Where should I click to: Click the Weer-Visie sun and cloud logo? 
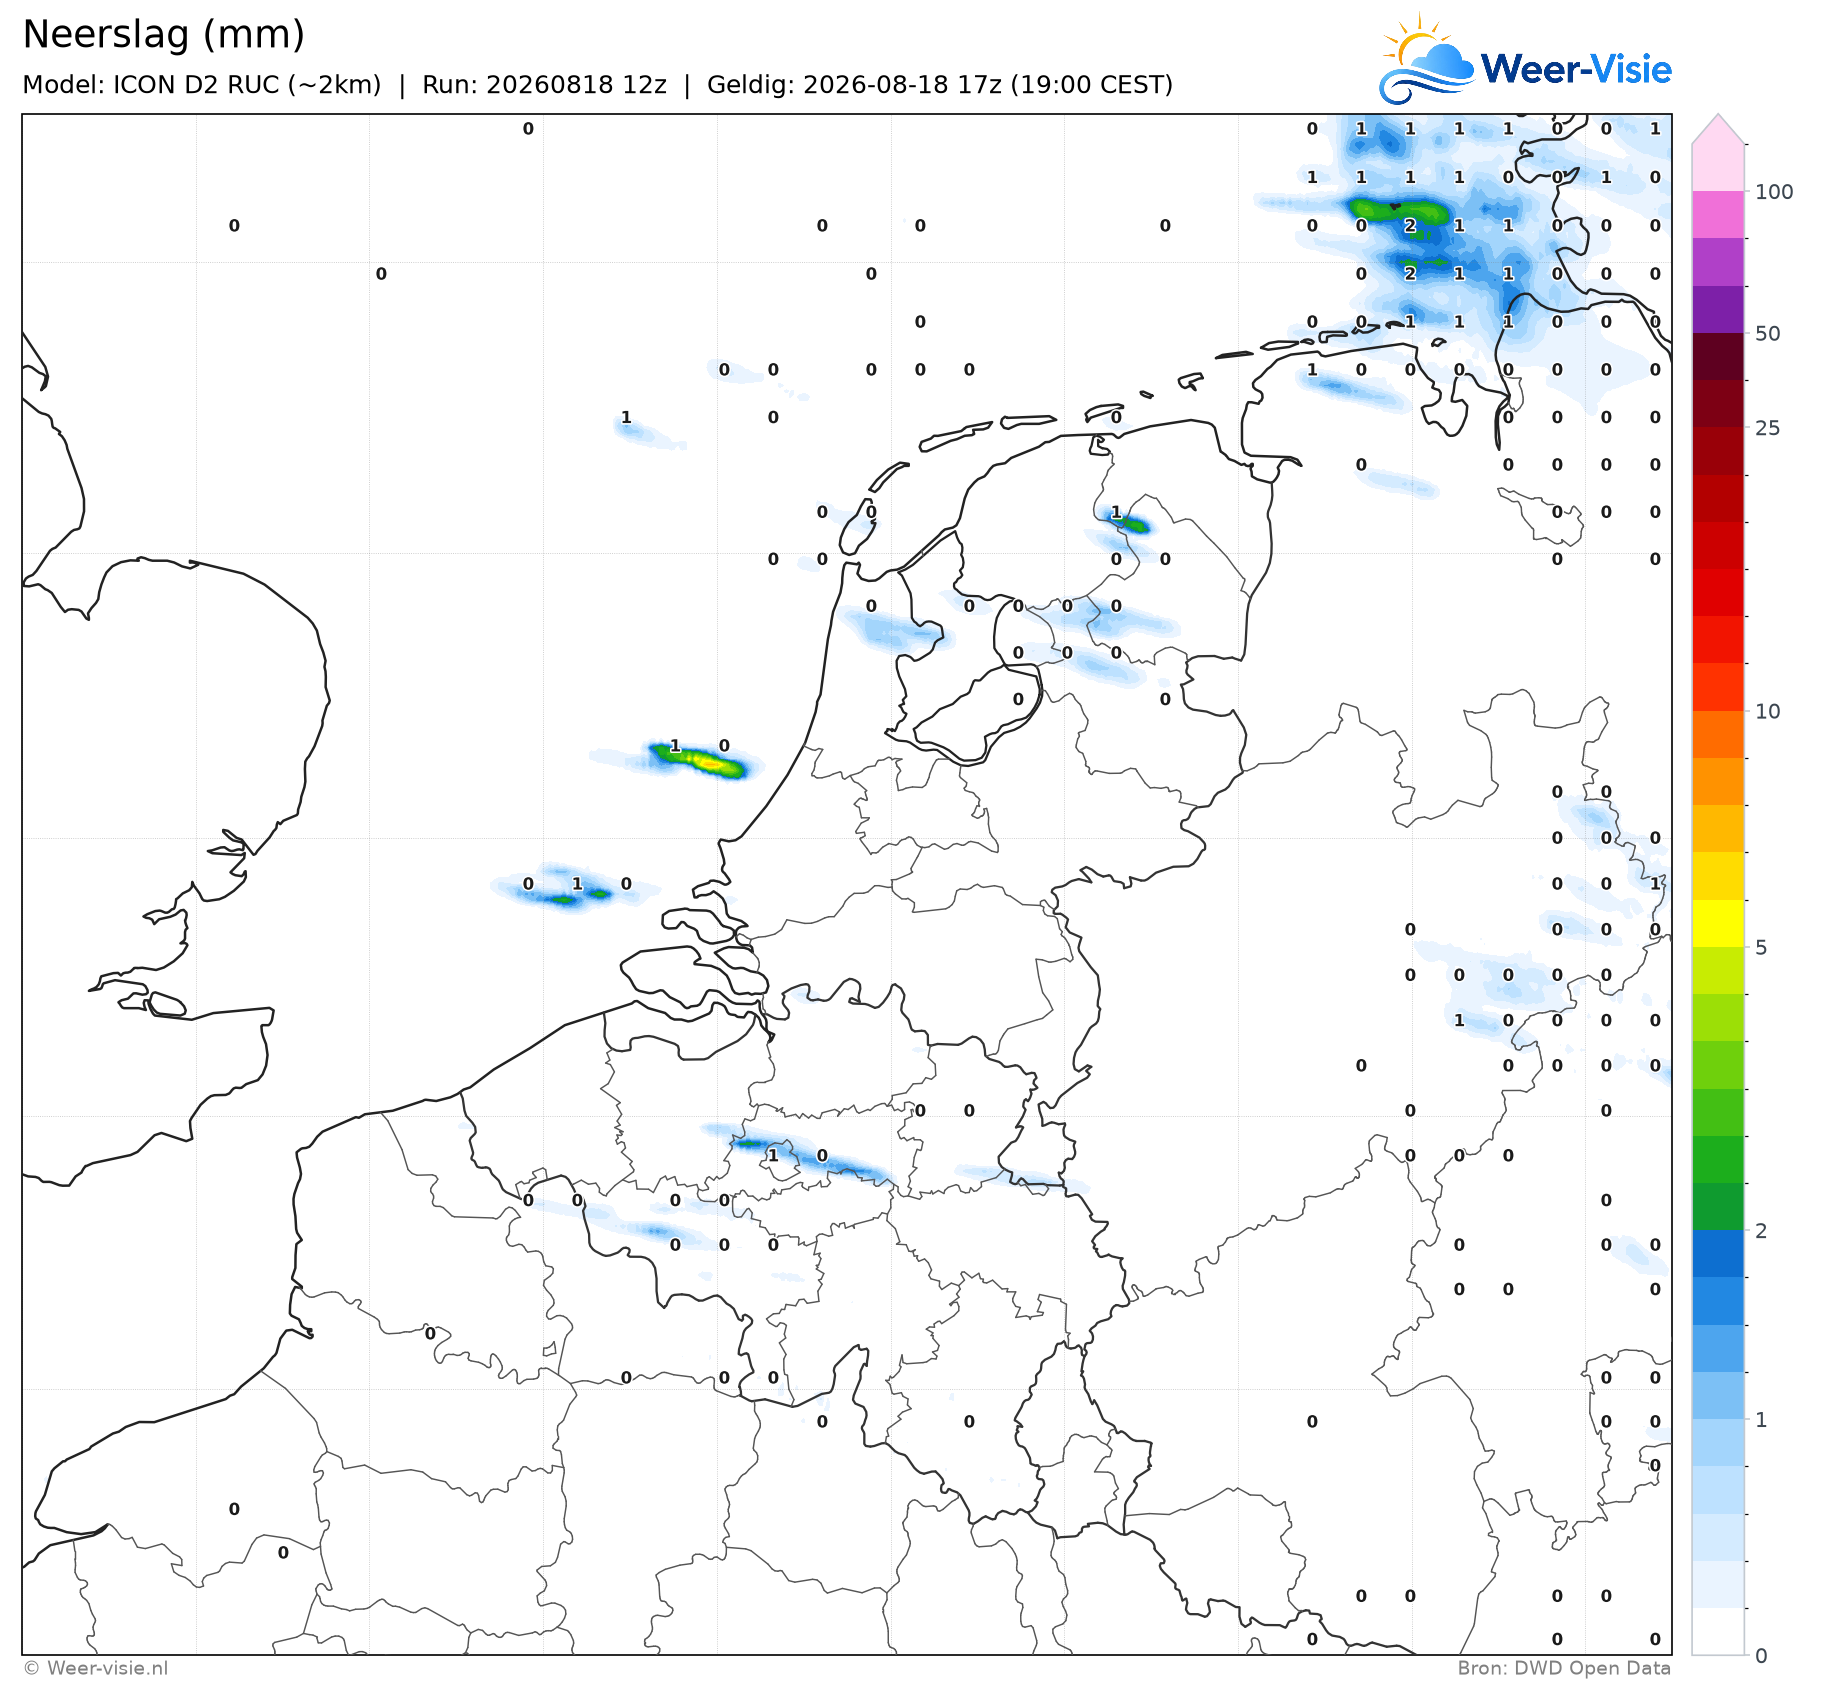click(x=1427, y=58)
